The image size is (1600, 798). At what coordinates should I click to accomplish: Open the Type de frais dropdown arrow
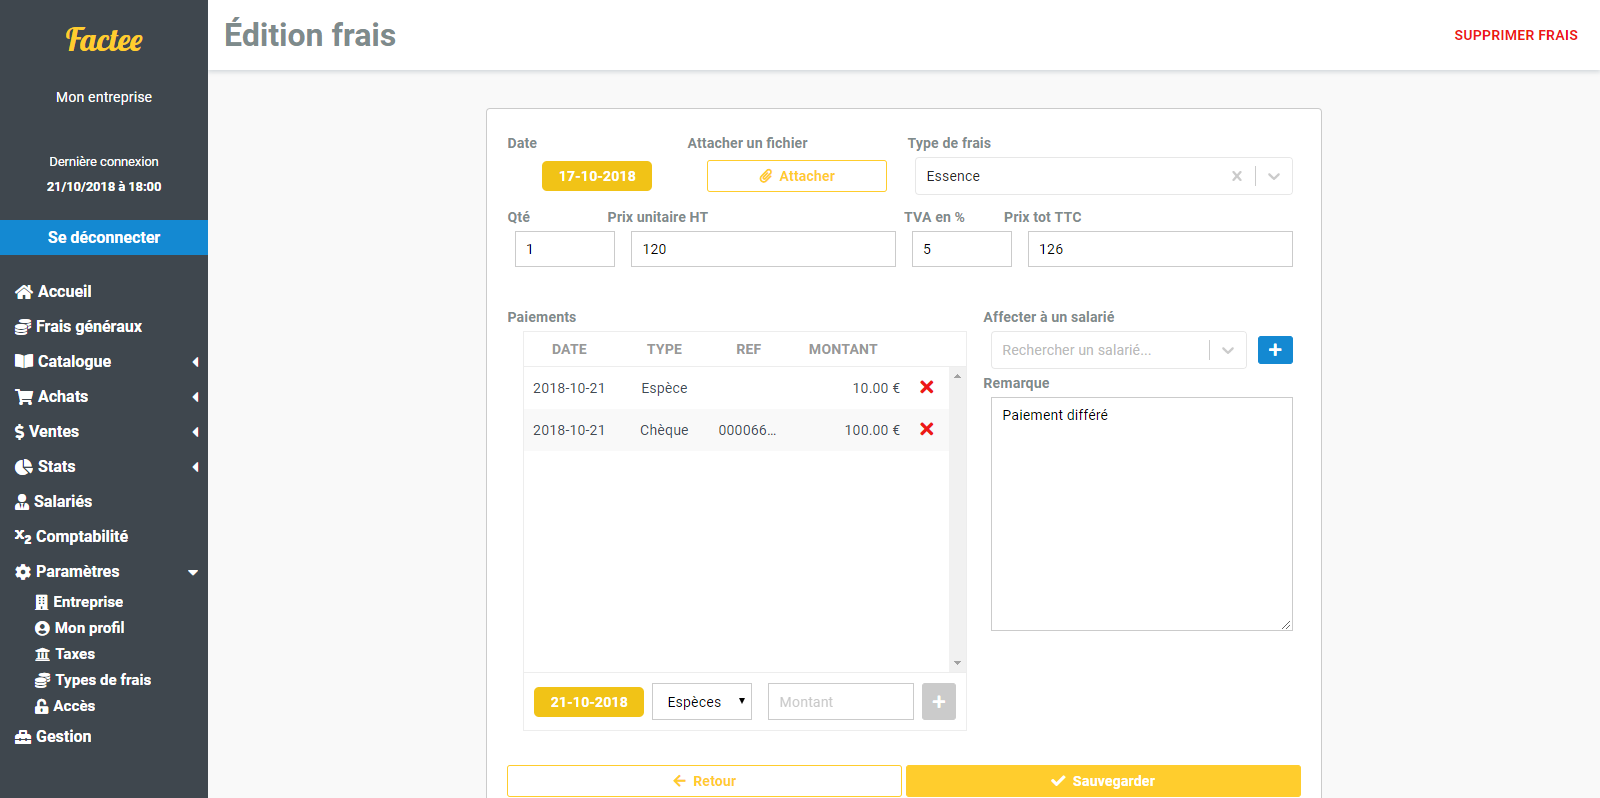[1274, 176]
